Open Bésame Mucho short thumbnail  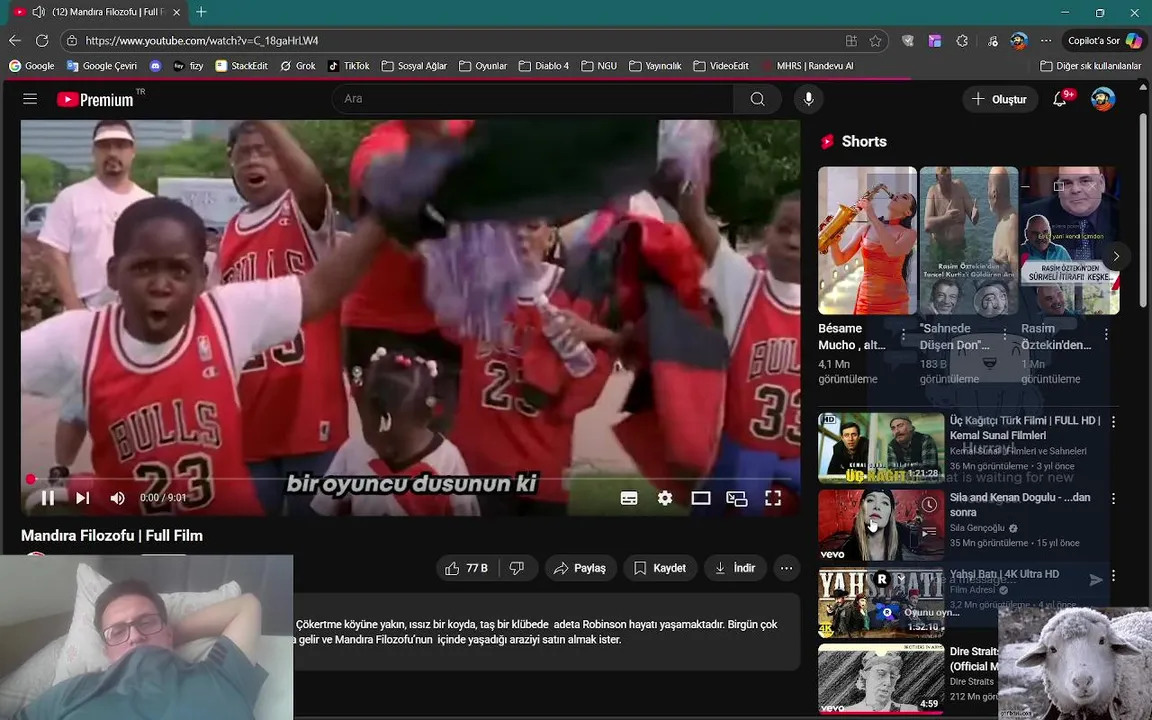pos(868,240)
